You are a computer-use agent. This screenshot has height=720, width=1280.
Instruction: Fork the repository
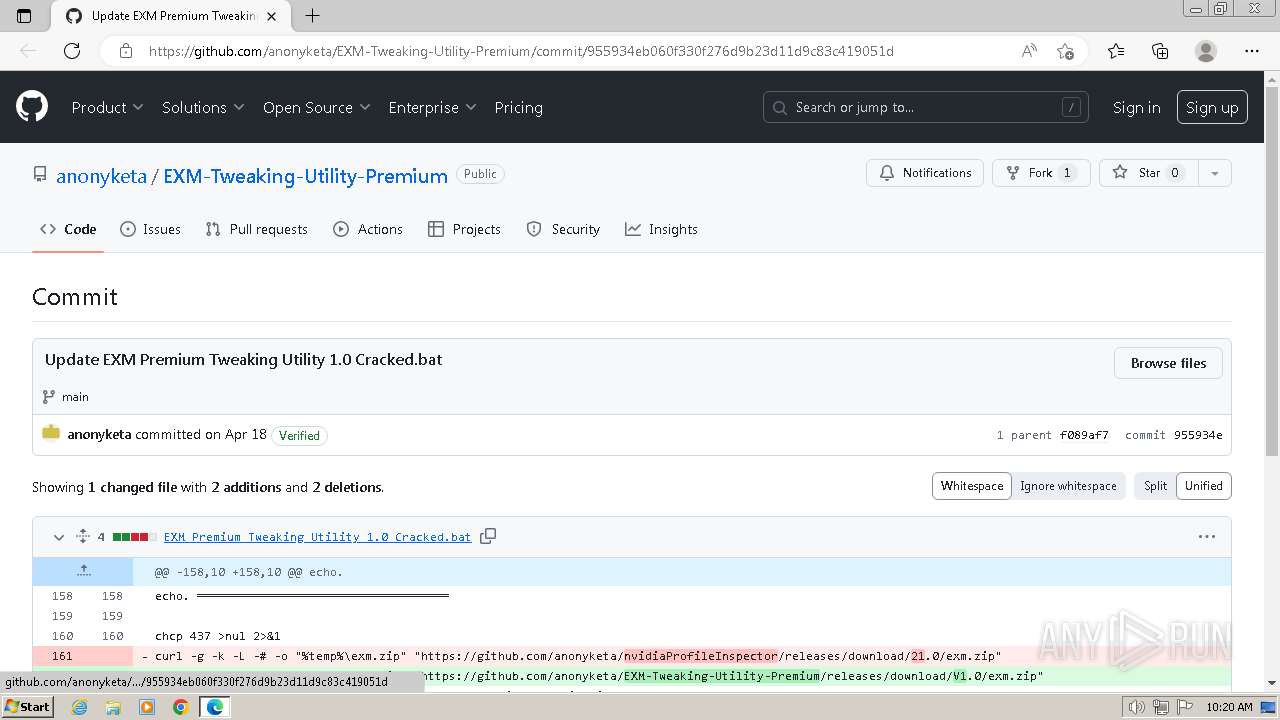pos(1041,173)
